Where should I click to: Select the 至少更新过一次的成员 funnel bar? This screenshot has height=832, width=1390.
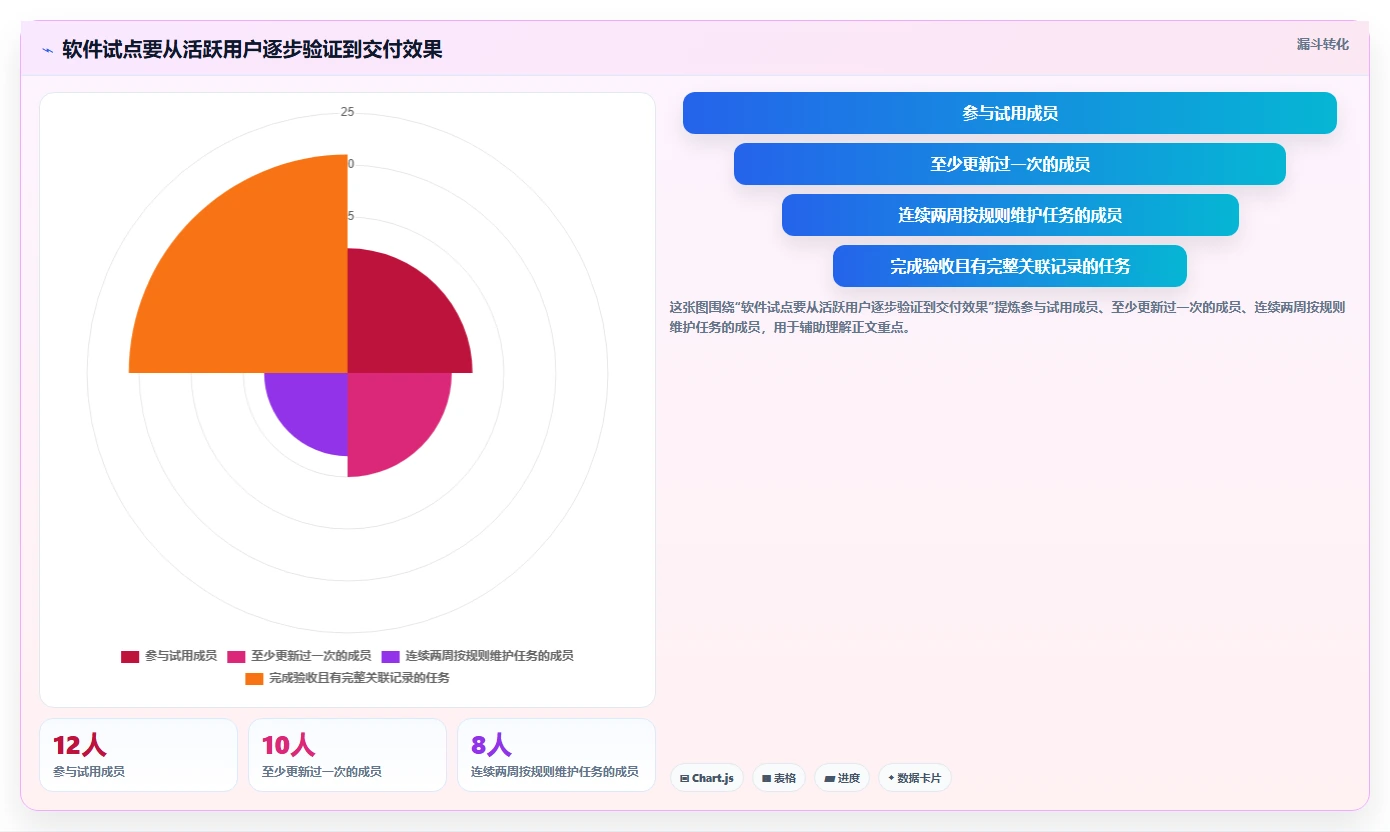pyautogui.click(x=1009, y=164)
